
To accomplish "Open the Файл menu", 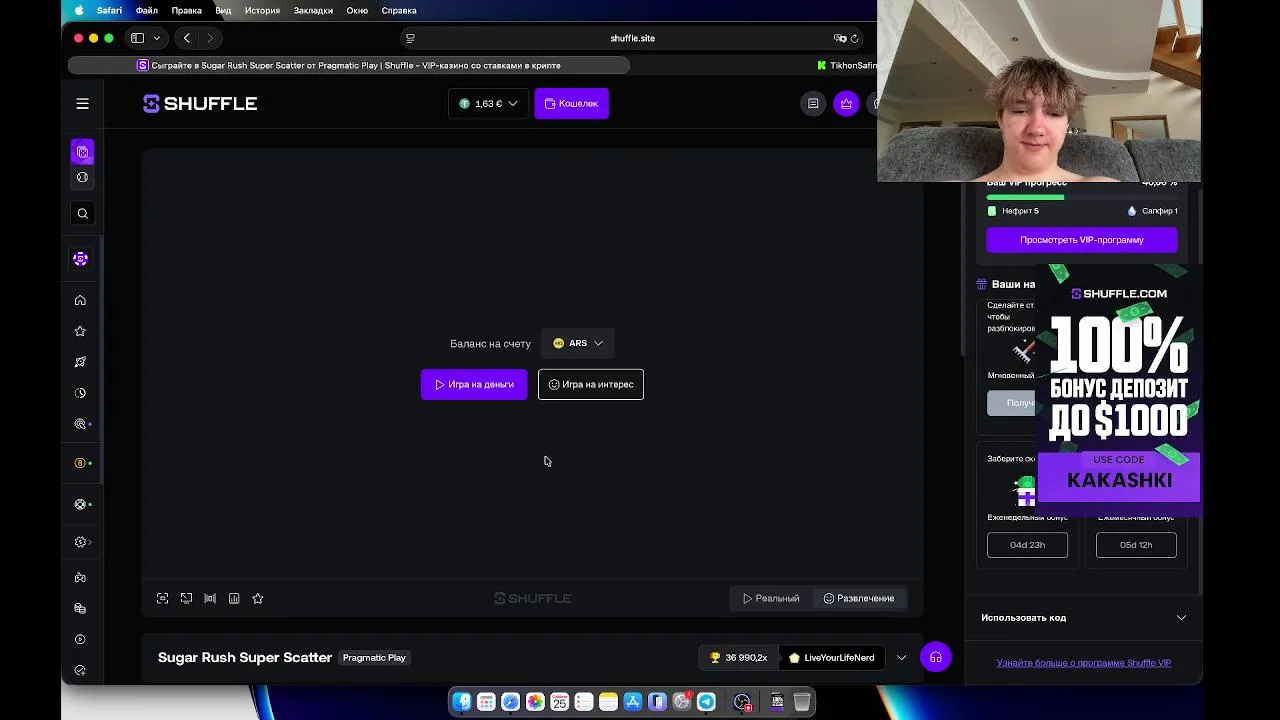I will tap(147, 10).
